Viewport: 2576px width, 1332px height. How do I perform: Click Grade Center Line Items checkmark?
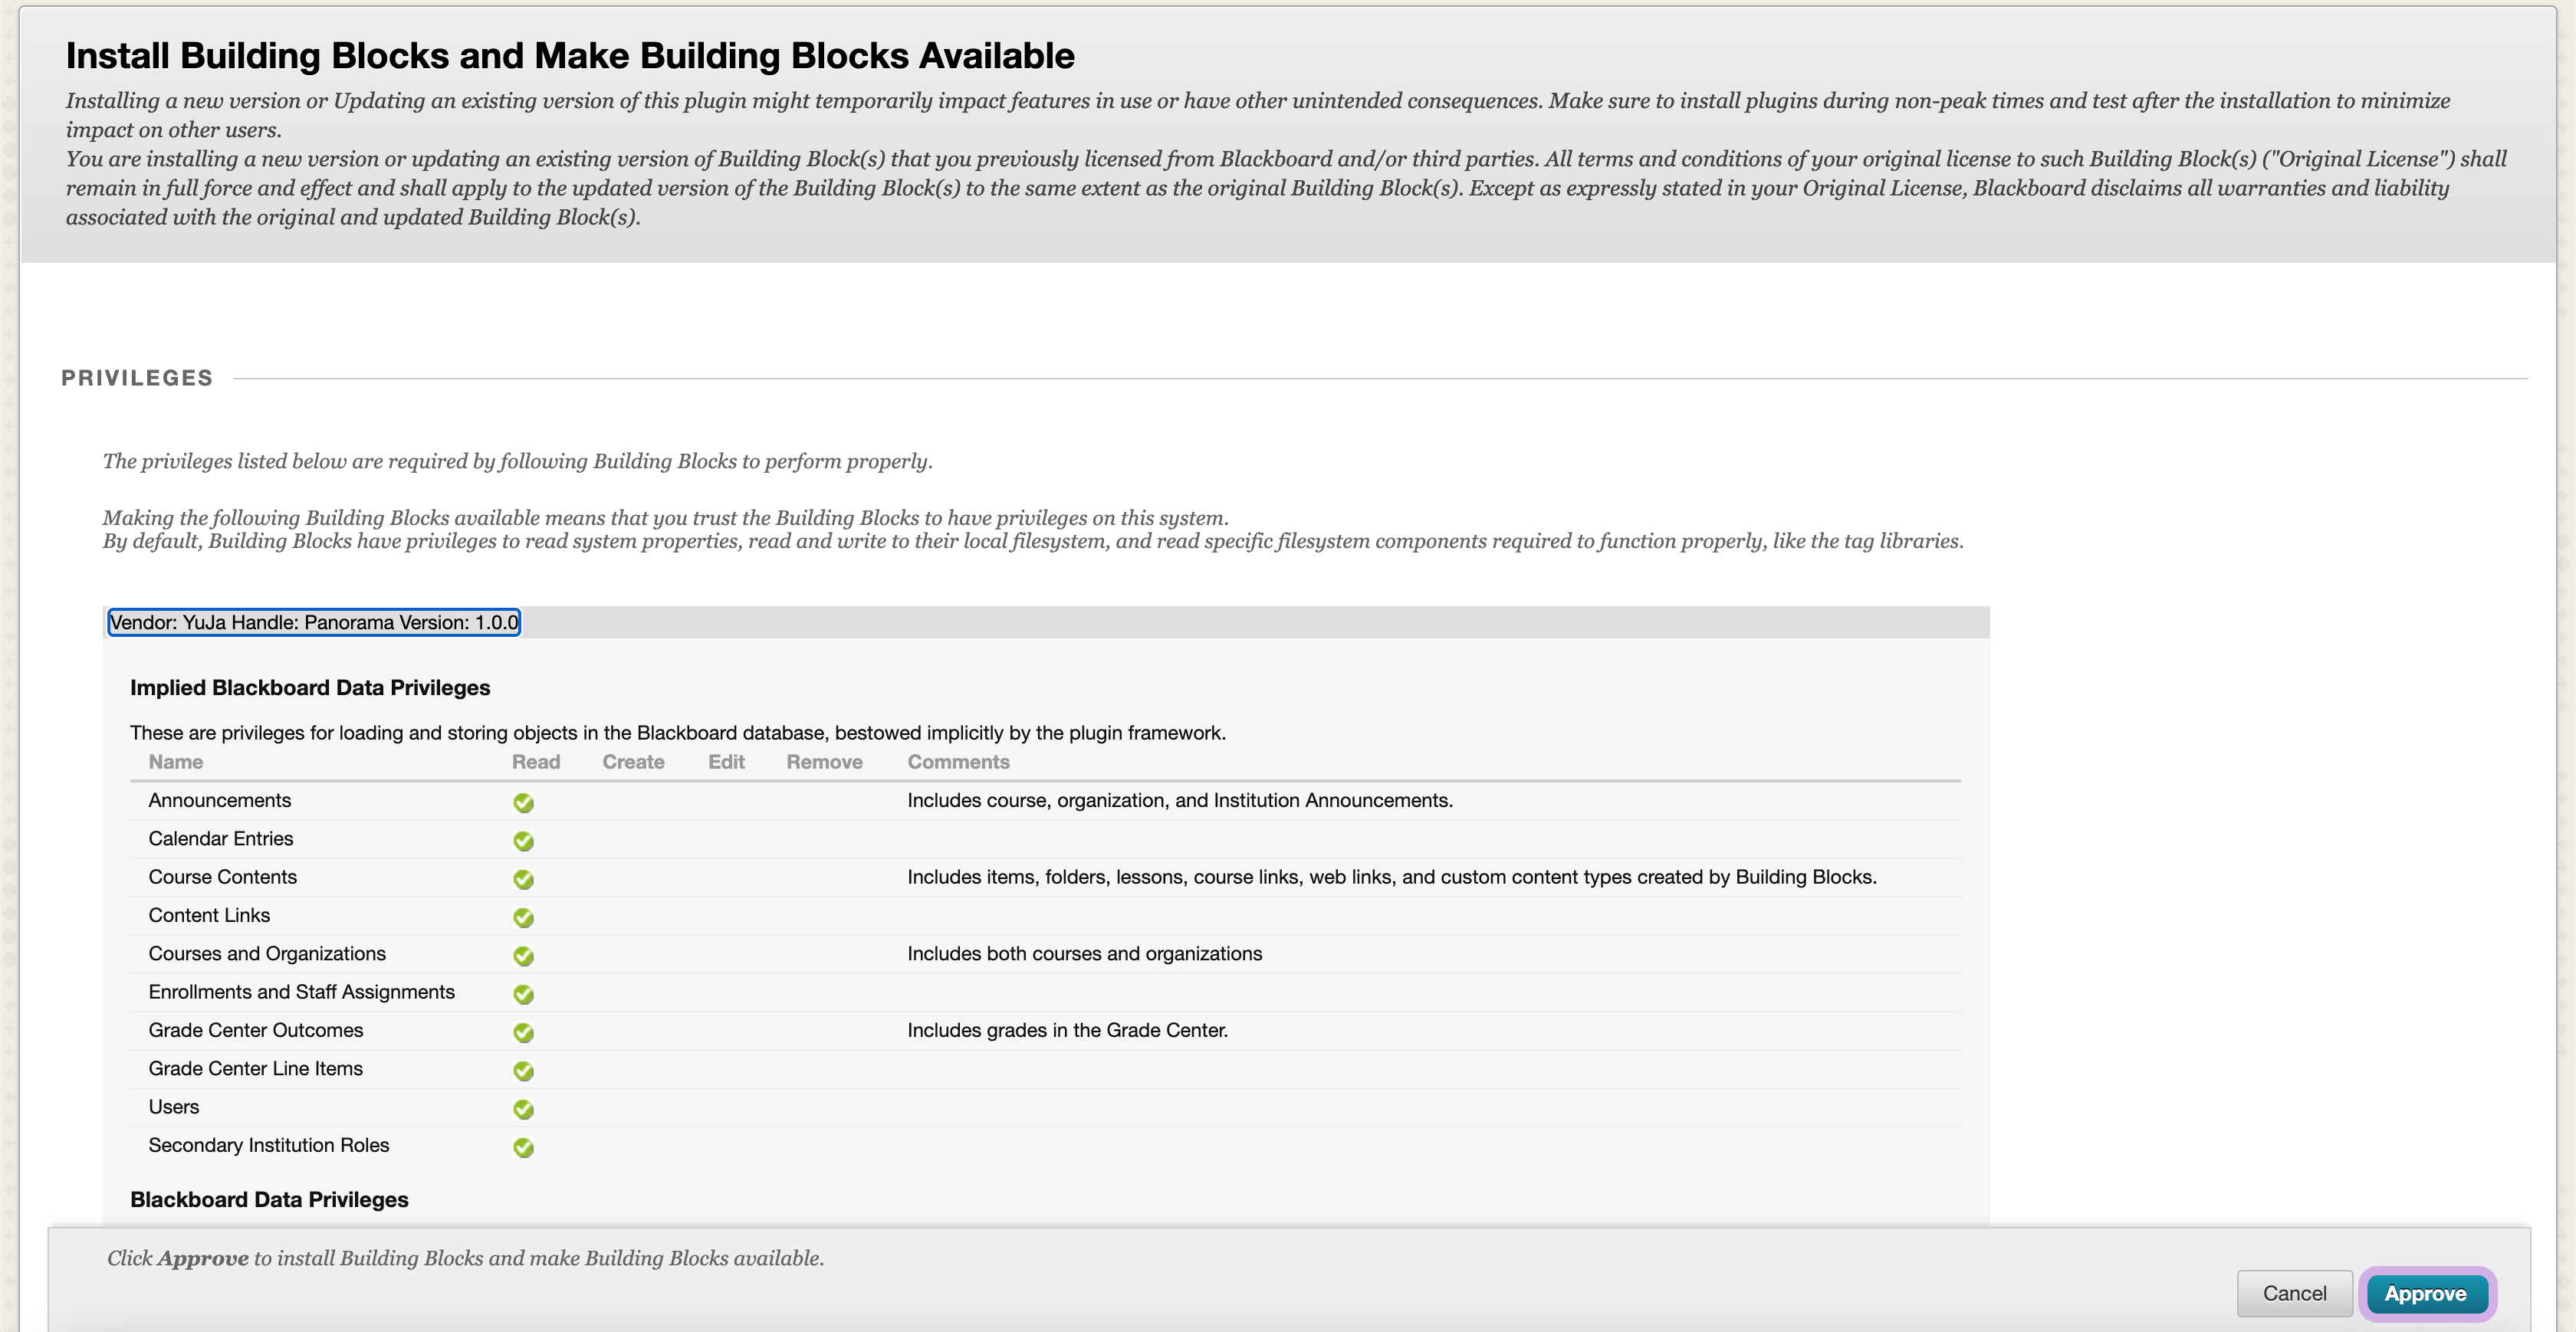tap(523, 1071)
